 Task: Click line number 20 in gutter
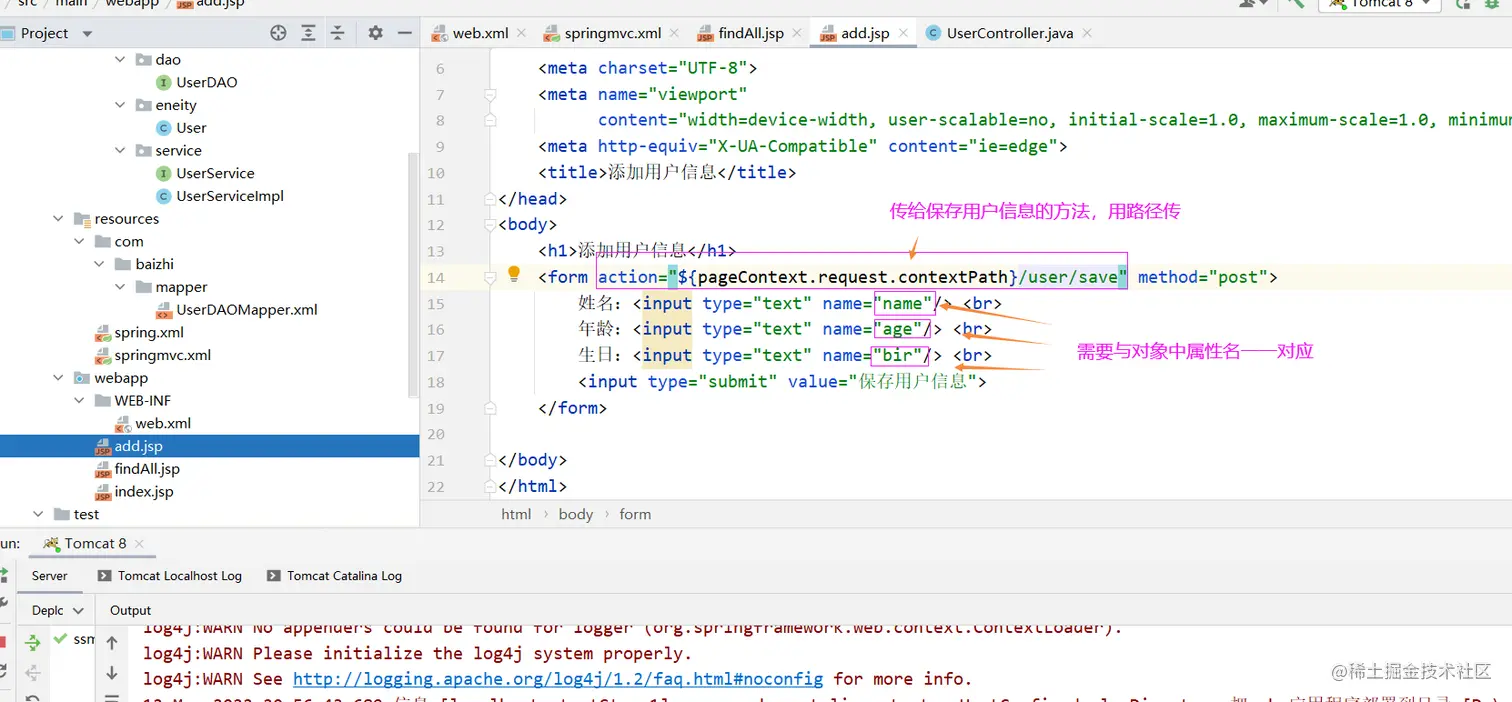[435, 434]
